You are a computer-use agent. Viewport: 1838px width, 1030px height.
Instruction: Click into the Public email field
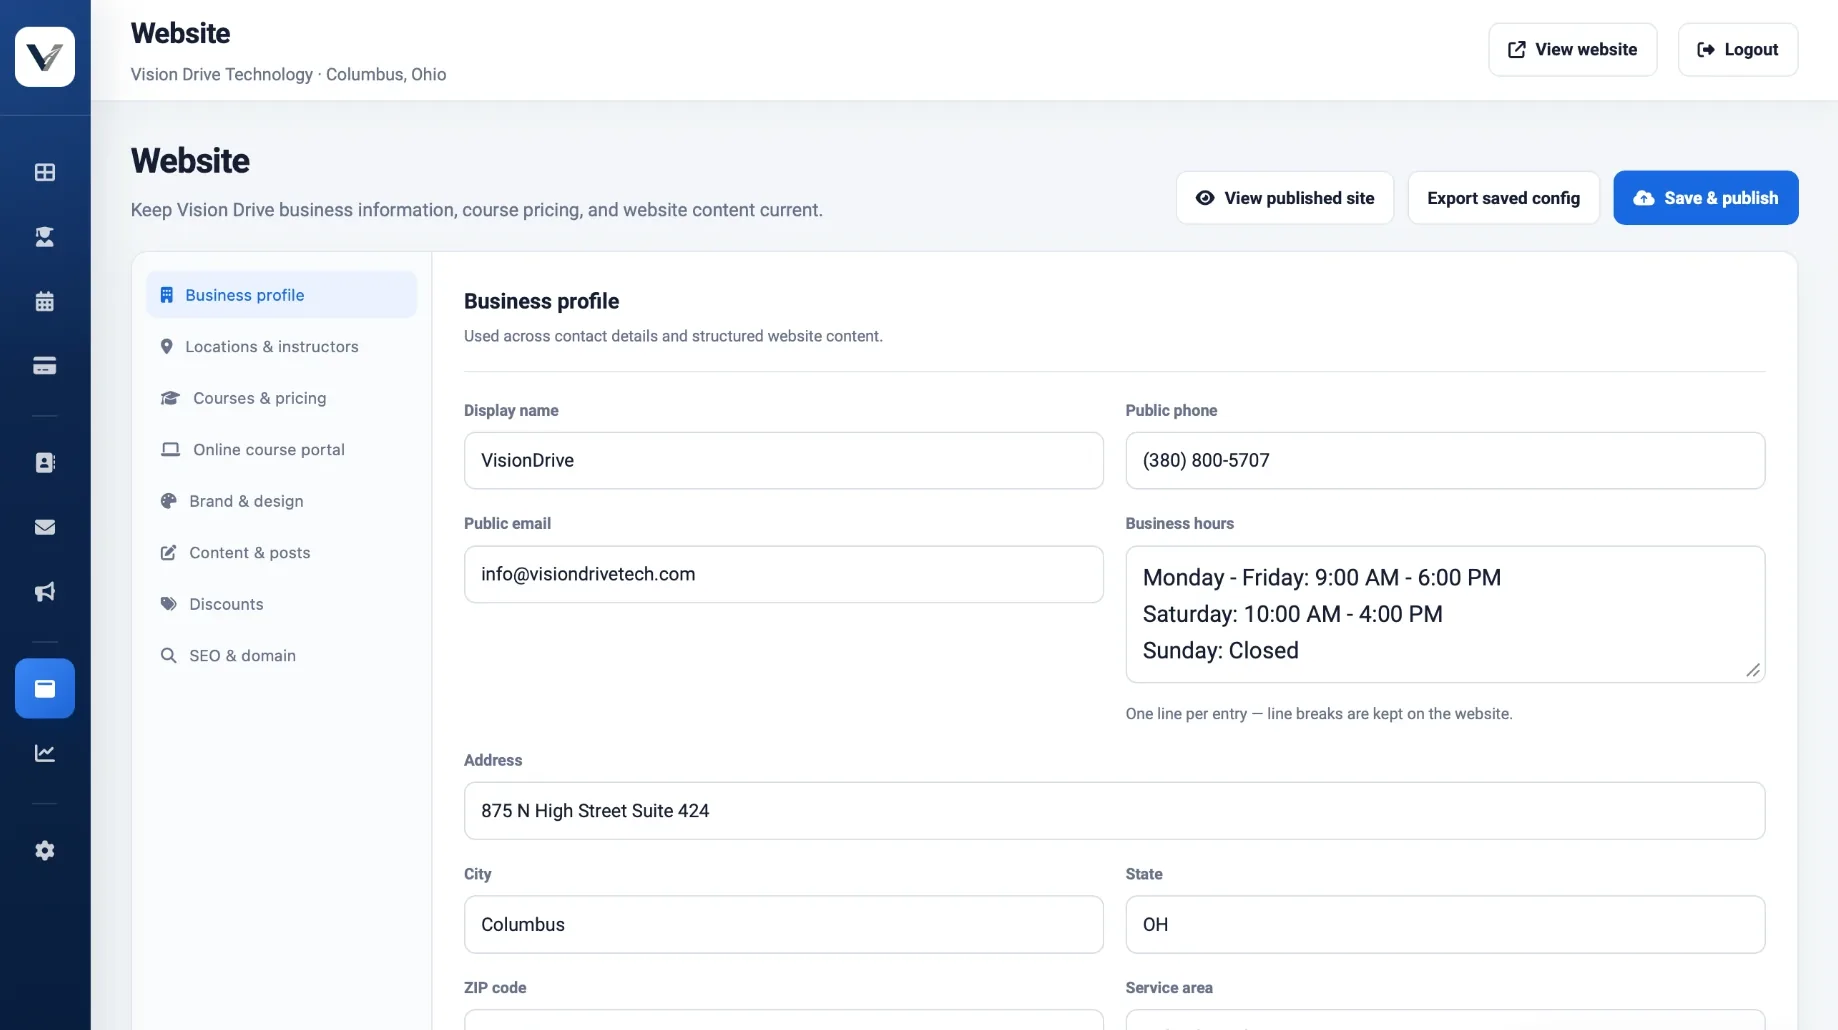[783, 574]
